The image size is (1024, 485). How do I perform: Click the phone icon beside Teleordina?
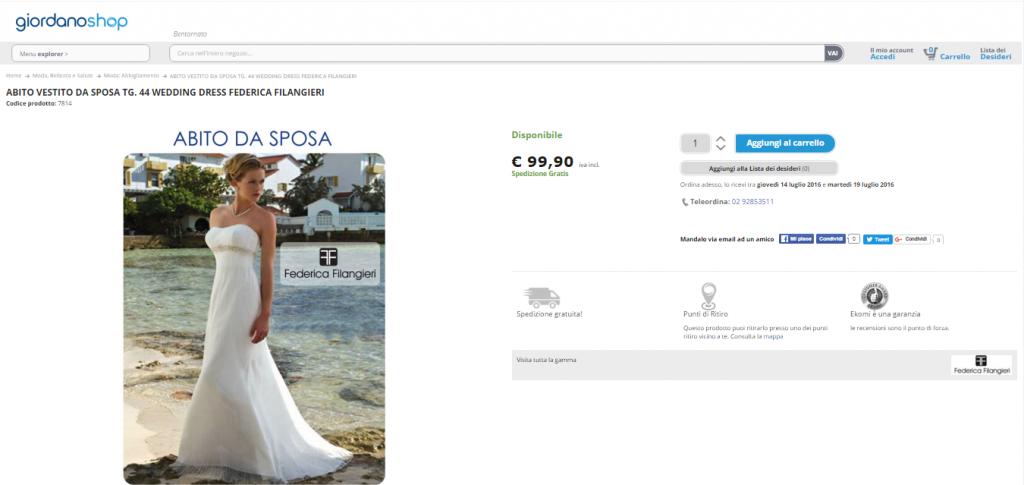[x=684, y=202]
